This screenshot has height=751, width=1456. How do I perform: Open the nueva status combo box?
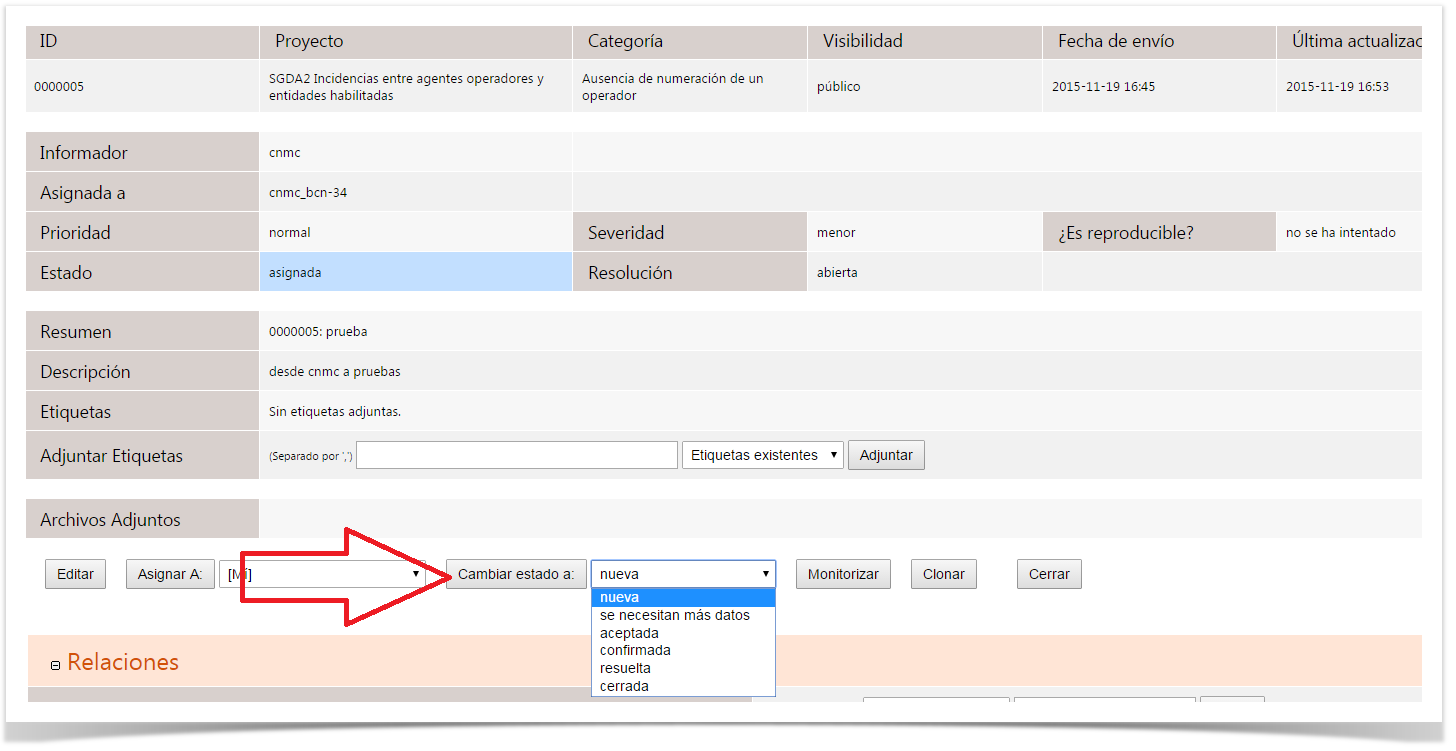[683, 574]
